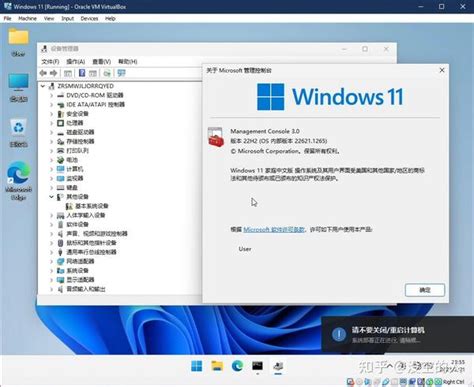
Task: Expand the DVD/CD-ROM drives node
Action: [51, 95]
